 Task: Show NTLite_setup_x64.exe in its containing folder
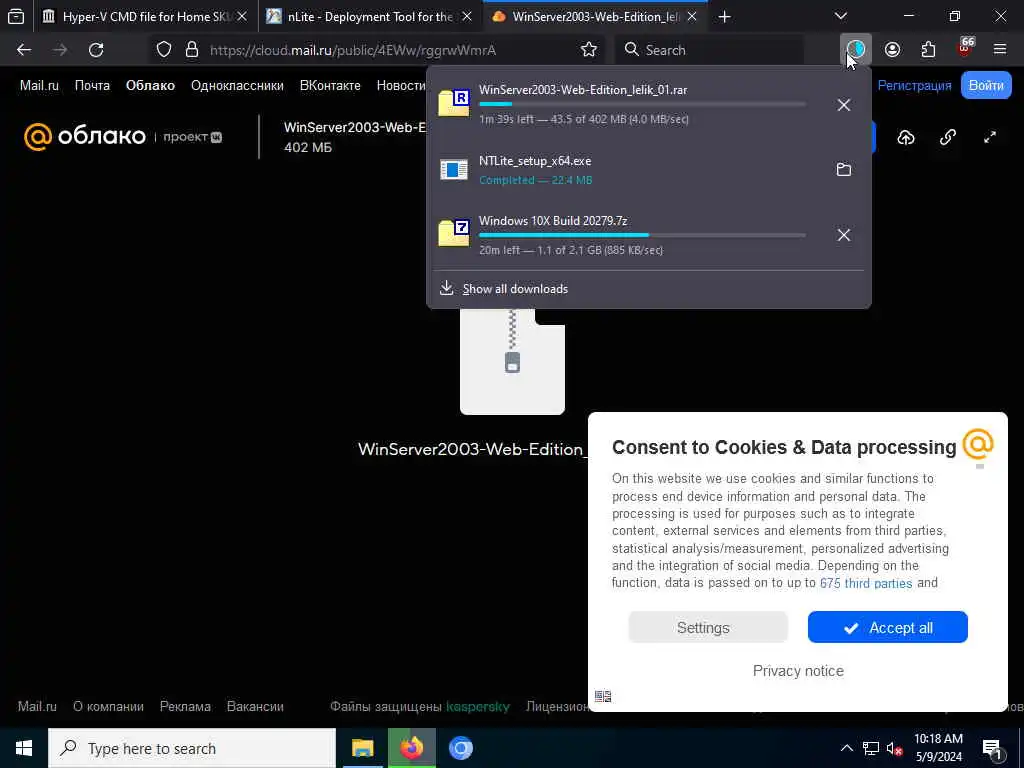click(x=844, y=170)
